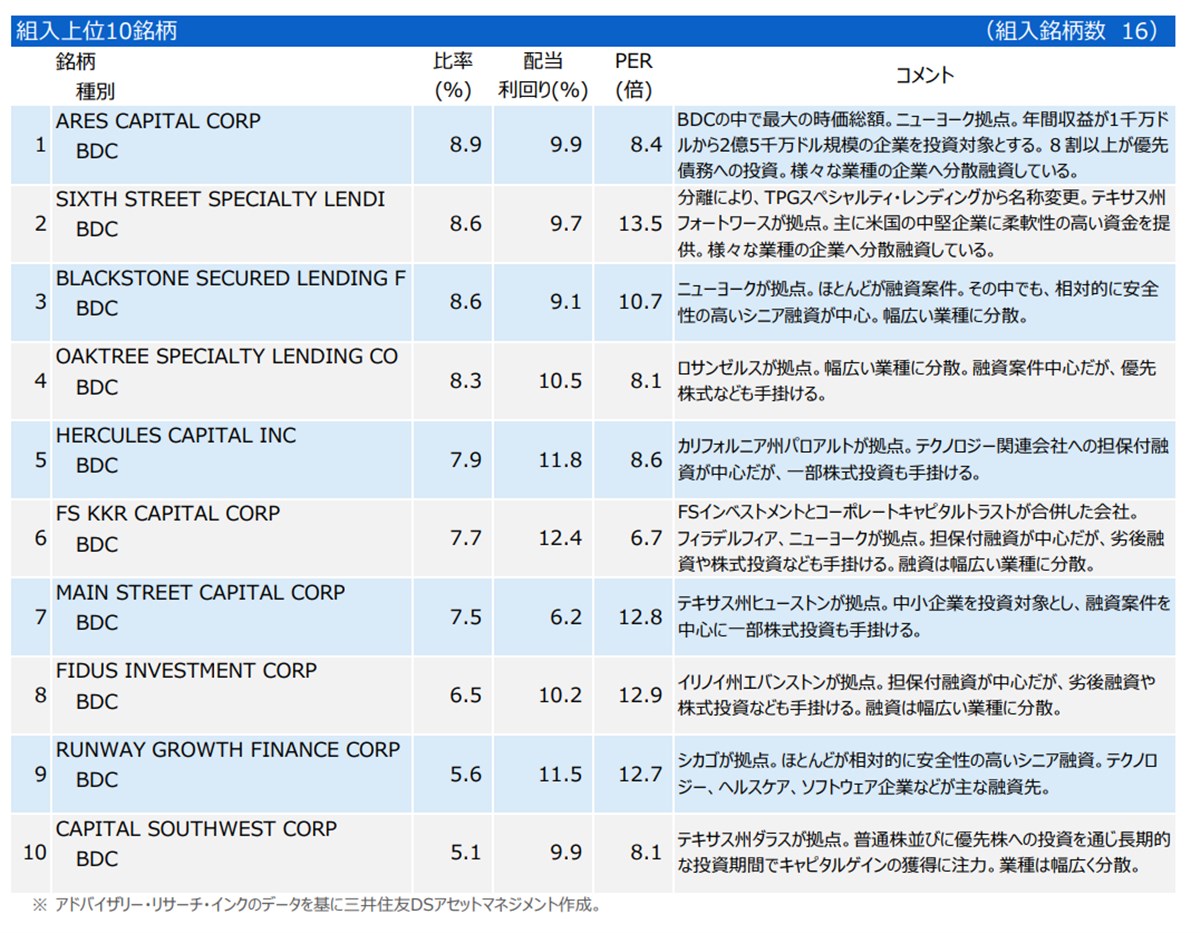
Task: Click the Sixth Street comment text
Action: [924, 224]
